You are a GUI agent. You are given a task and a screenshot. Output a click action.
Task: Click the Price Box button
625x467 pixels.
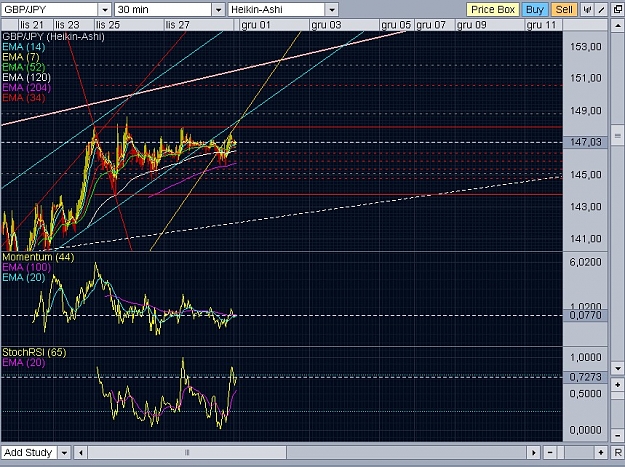tap(493, 10)
